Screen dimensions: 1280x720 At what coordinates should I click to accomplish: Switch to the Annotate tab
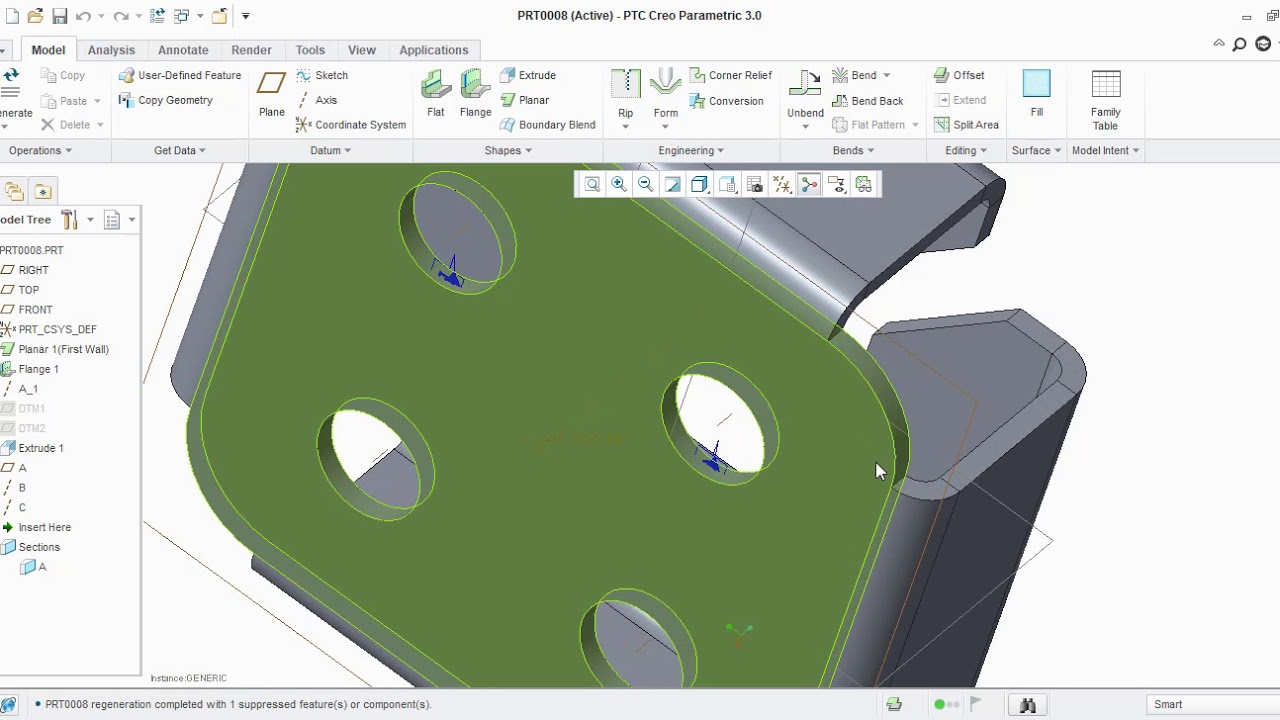coord(183,50)
